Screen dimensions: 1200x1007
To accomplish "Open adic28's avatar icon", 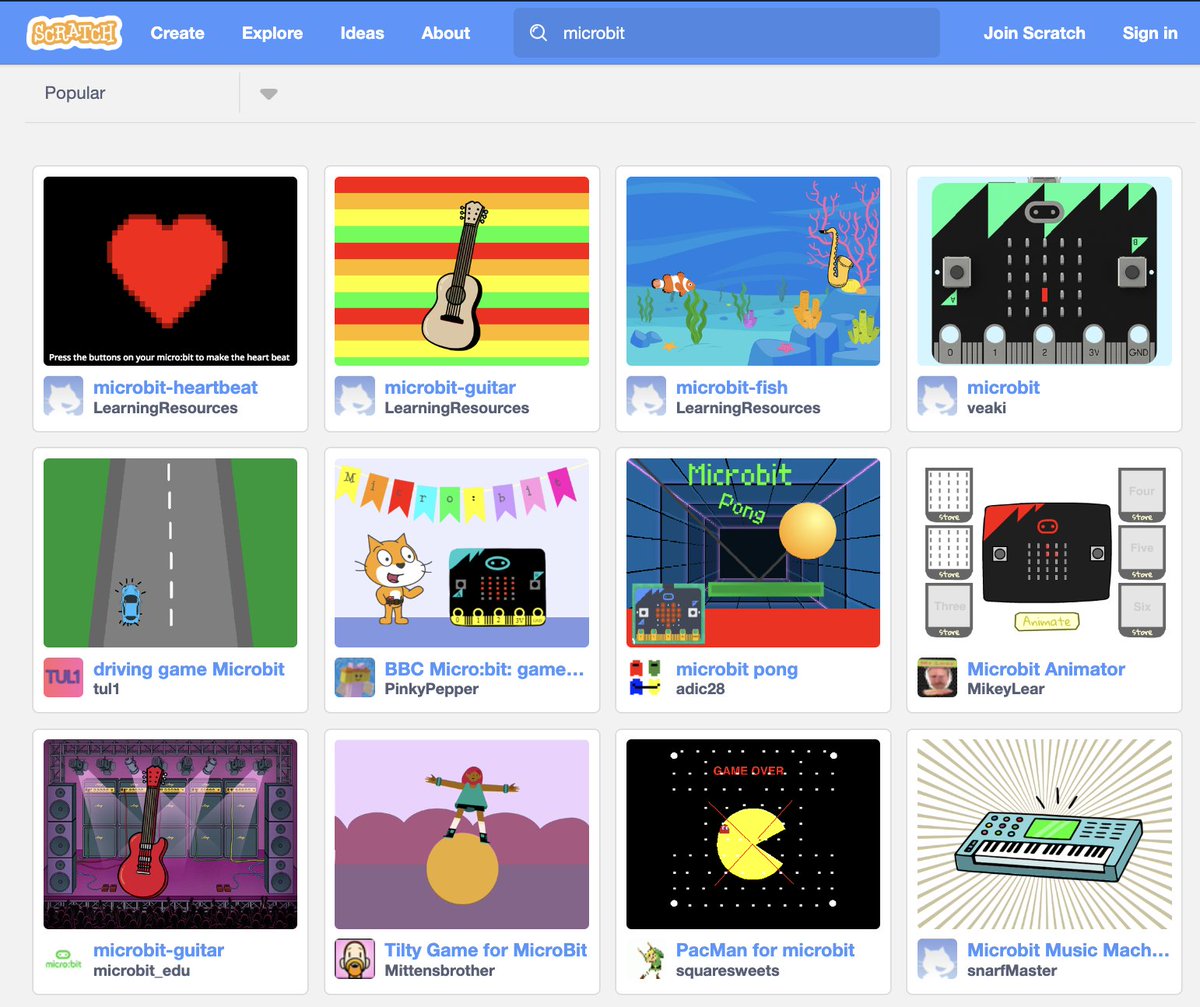I will [646, 678].
